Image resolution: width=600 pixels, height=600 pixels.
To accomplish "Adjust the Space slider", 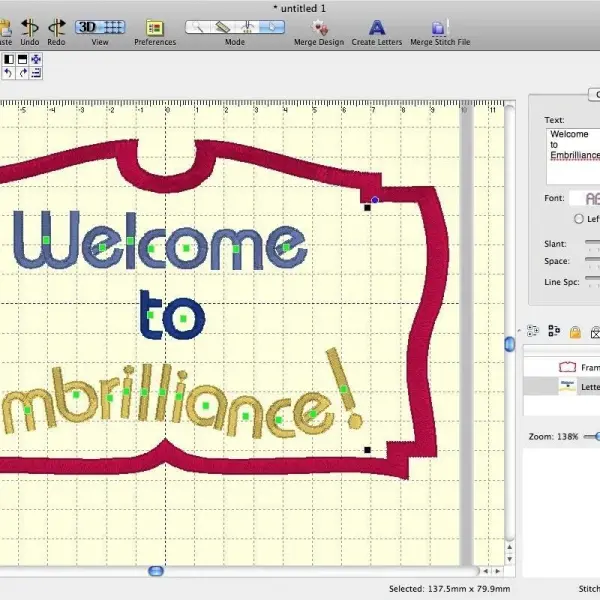I will (592, 259).
